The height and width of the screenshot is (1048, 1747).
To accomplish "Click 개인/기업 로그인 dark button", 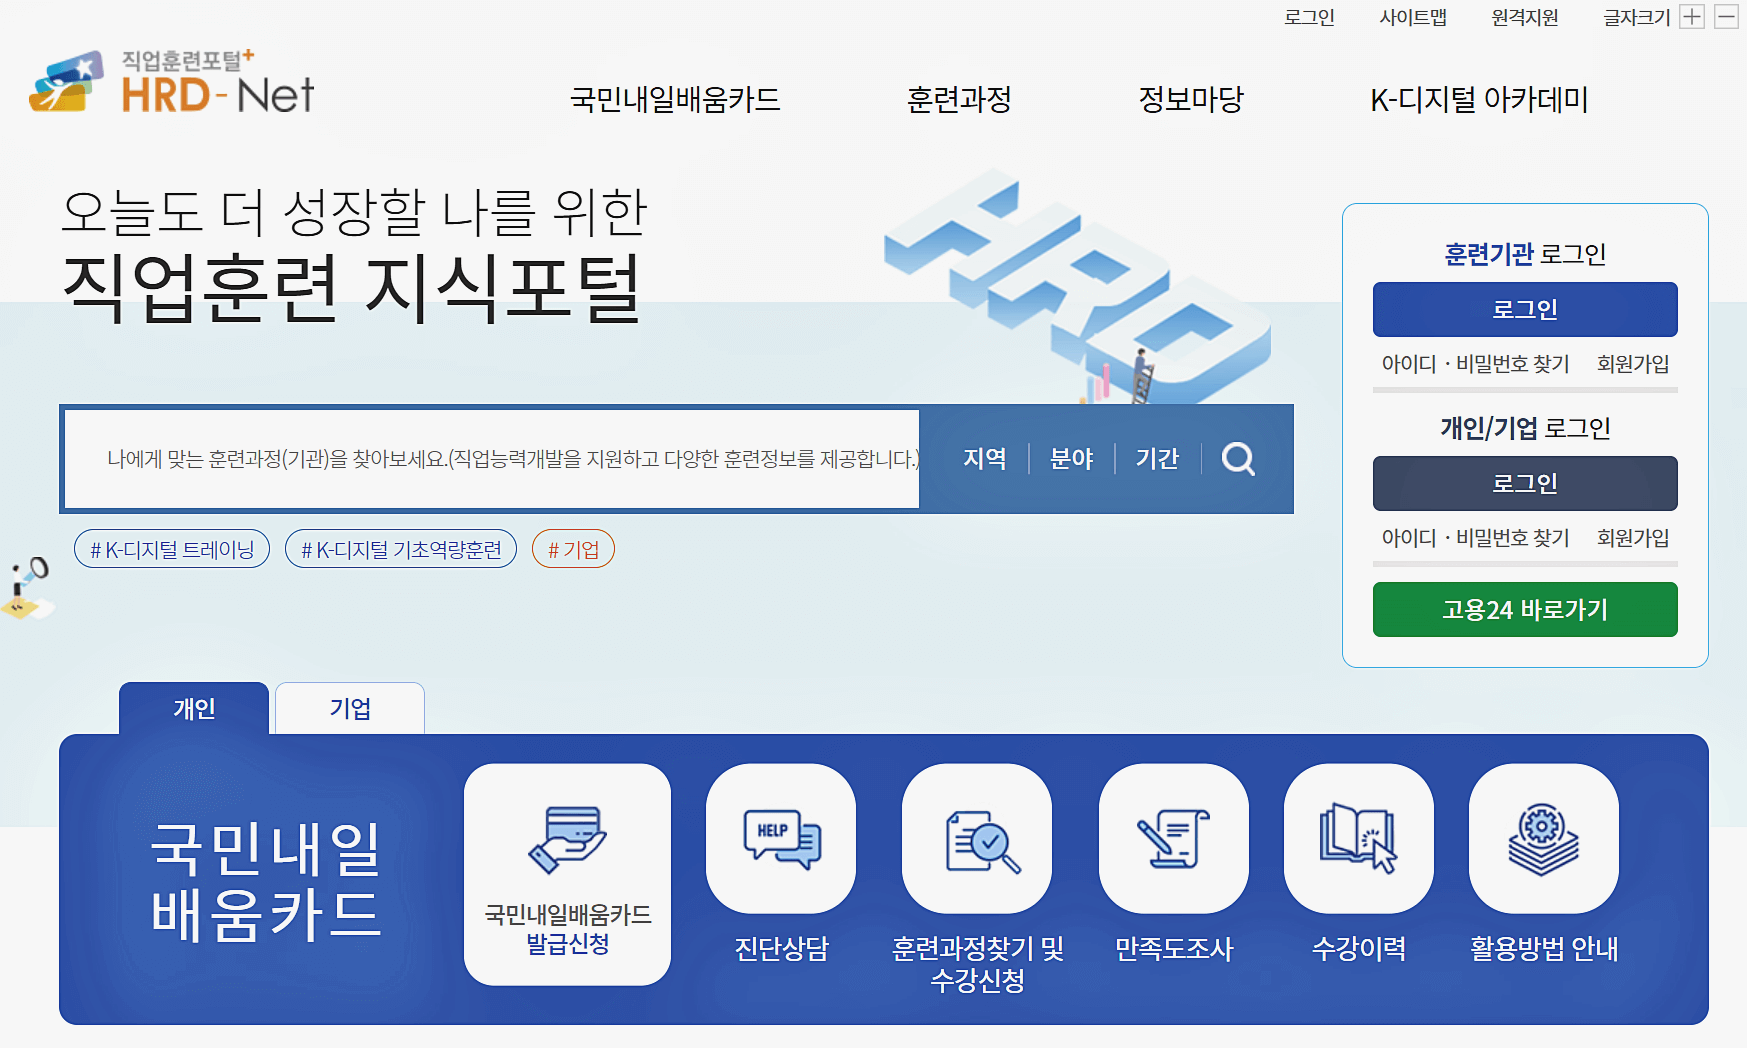I will pos(1525,483).
